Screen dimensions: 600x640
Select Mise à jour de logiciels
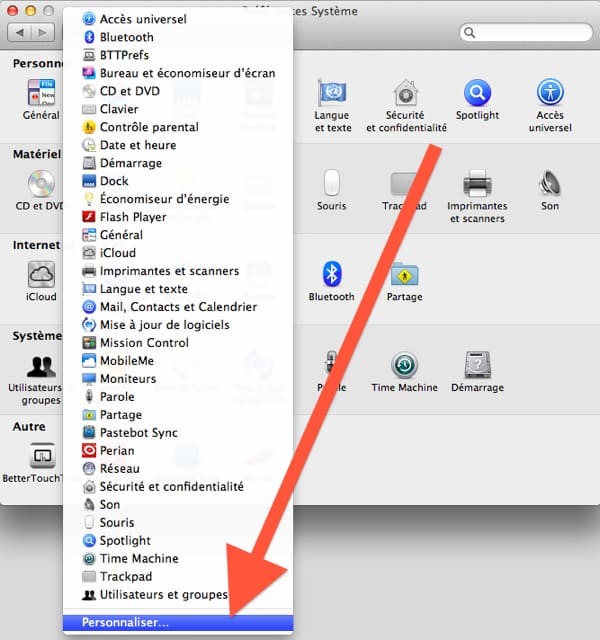pyautogui.click(x=178, y=324)
